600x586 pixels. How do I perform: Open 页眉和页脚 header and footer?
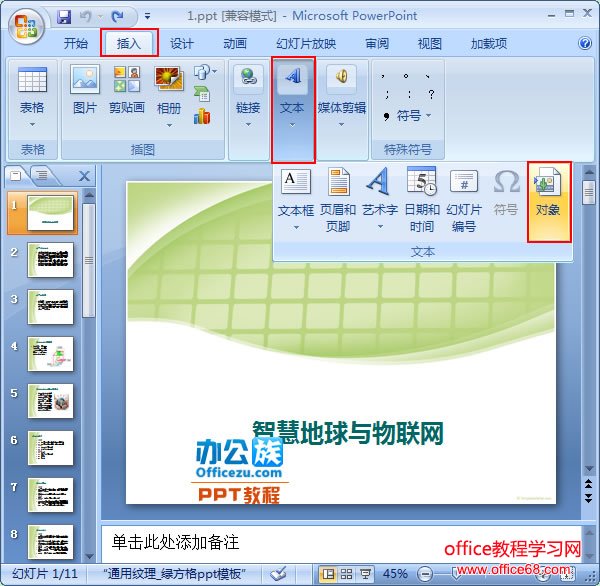(338, 200)
